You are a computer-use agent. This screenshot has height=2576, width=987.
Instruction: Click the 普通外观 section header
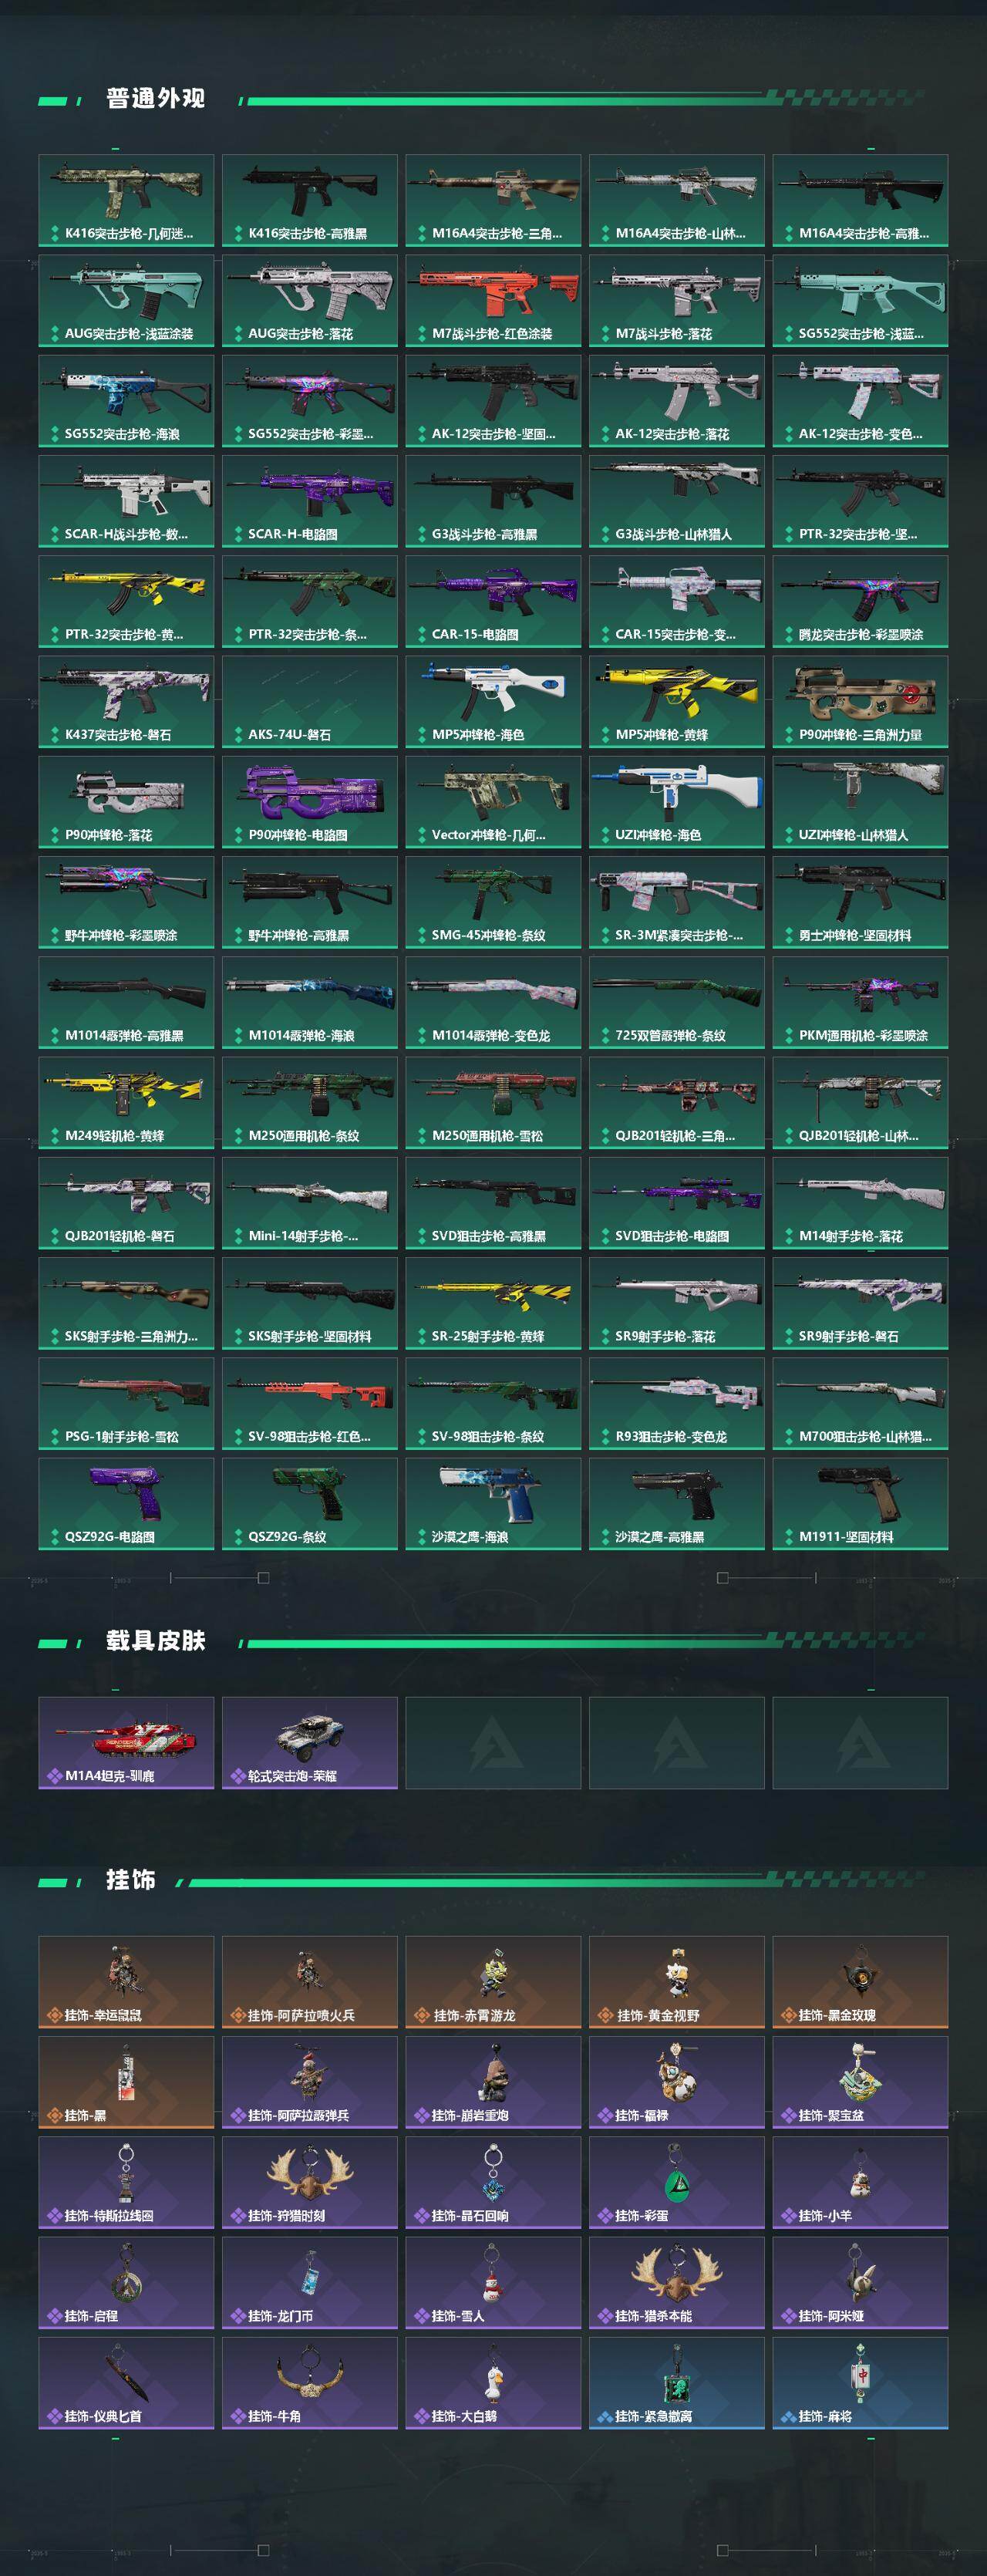[156, 99]
